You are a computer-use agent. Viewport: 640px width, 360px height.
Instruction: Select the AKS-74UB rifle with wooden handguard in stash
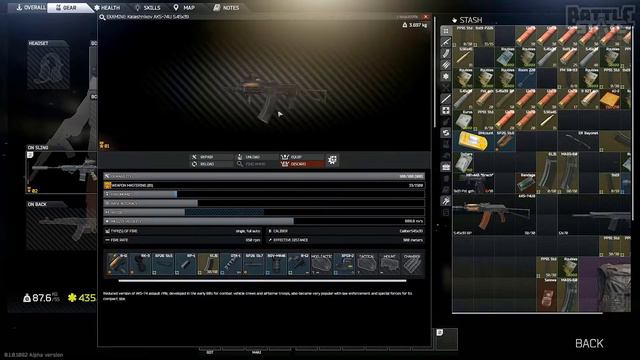coord(494,215)
